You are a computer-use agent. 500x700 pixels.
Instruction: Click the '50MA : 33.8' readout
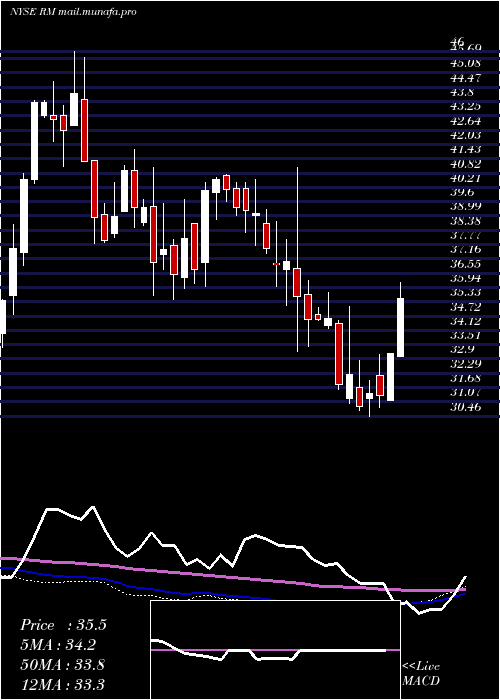pyautogui.click(x=62, y=665)
